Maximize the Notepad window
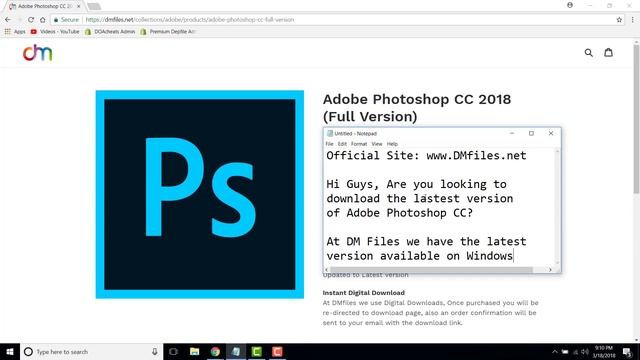This screenshot has height=360, width=640. [531, 133]
